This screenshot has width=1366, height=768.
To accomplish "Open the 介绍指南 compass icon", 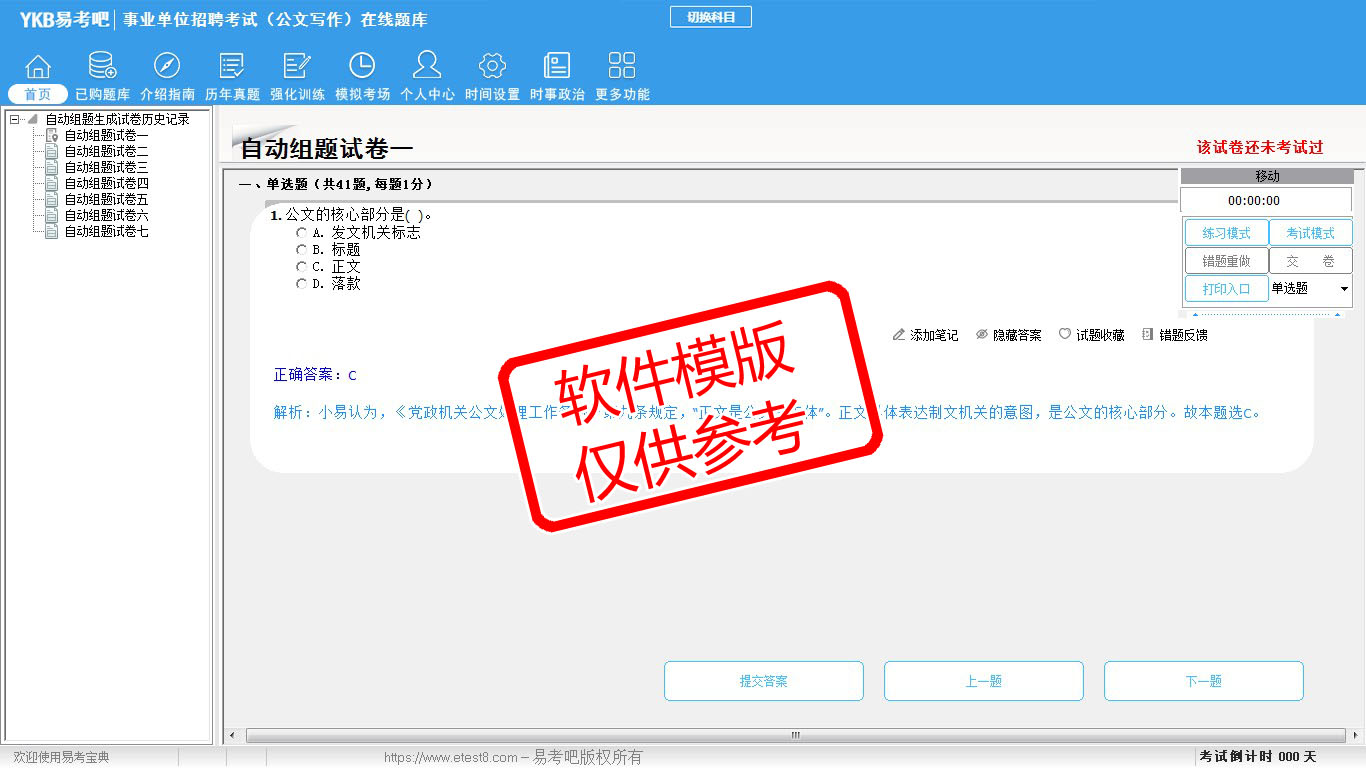I will (167, 67).
